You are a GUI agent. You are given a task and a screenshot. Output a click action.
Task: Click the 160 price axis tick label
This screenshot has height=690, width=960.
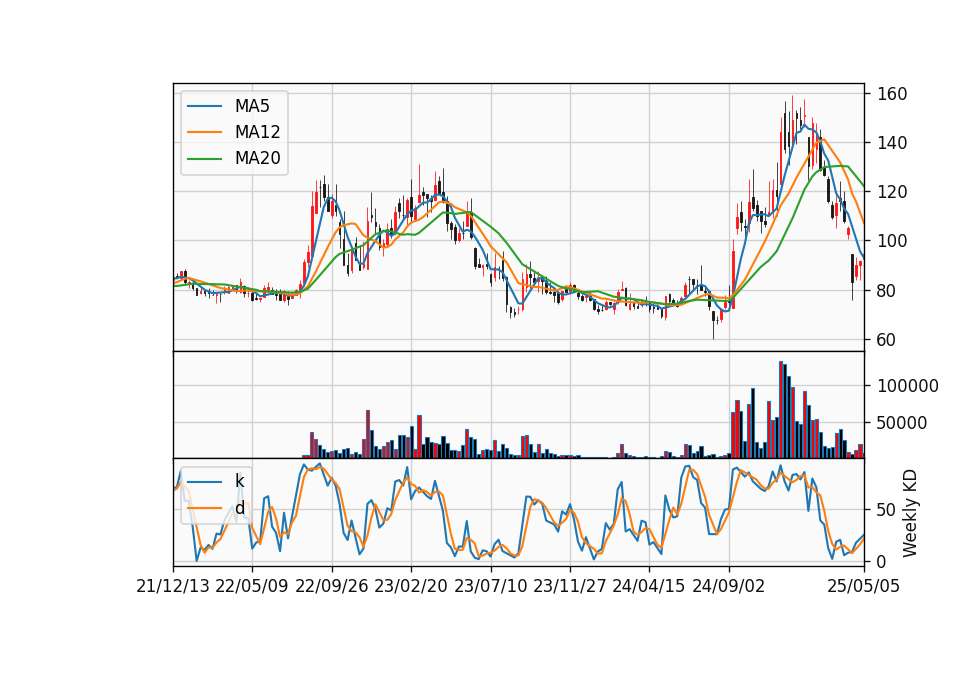893,94
